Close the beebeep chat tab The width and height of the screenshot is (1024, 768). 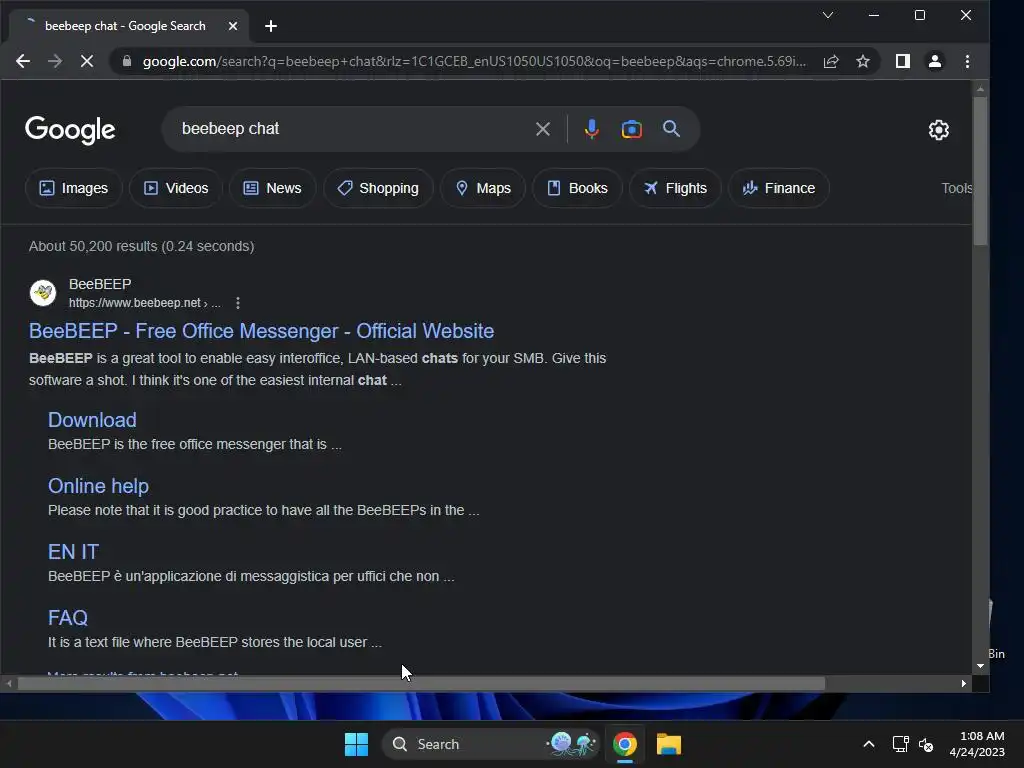[x=233, y=26]
